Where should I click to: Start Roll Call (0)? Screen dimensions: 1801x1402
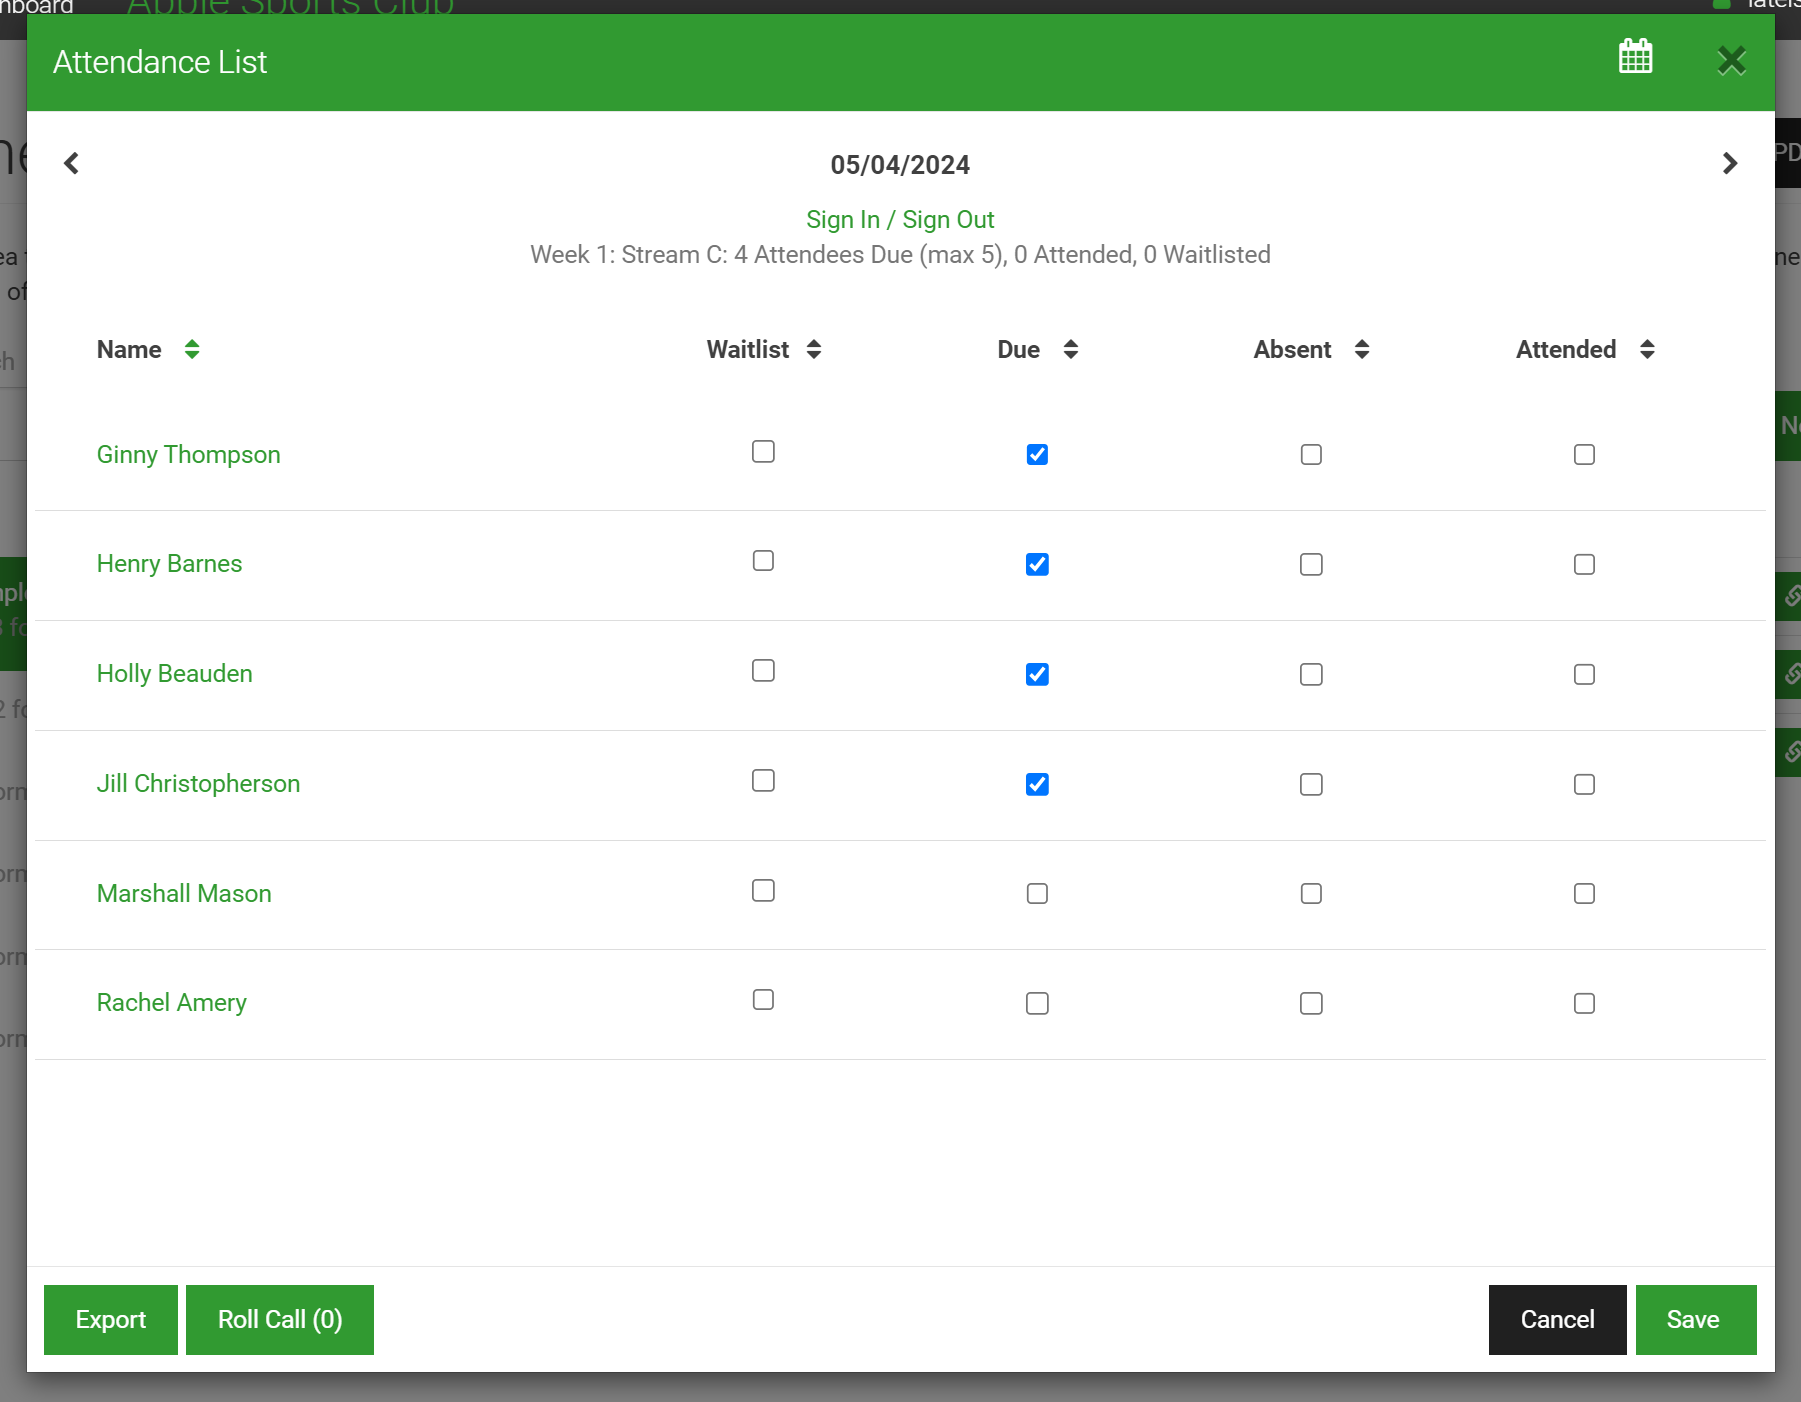280,1320
